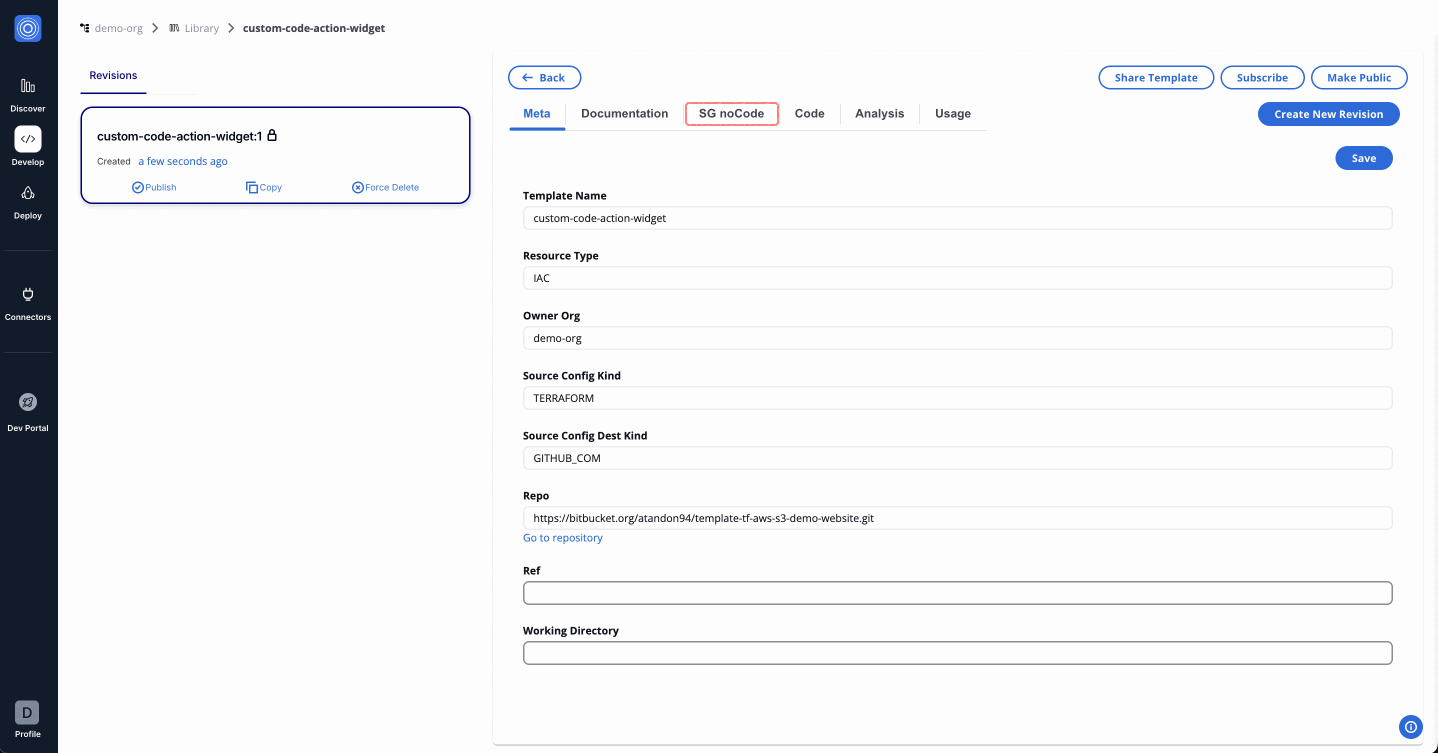Publish the custom-code-action-widget revision

coord(154,187)
